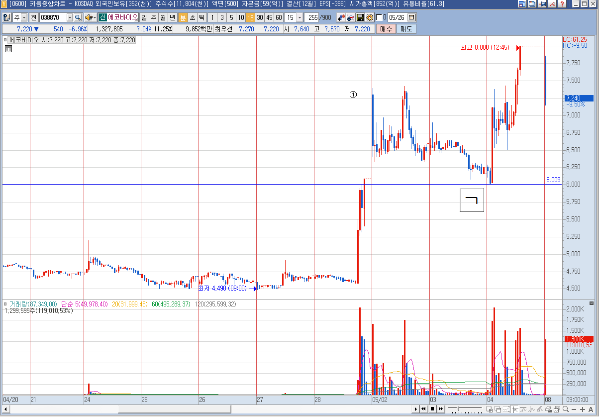The height and width of the screenshot is (417, 600).
Task: Choose the 45-minute interval button
Action: 269,18
